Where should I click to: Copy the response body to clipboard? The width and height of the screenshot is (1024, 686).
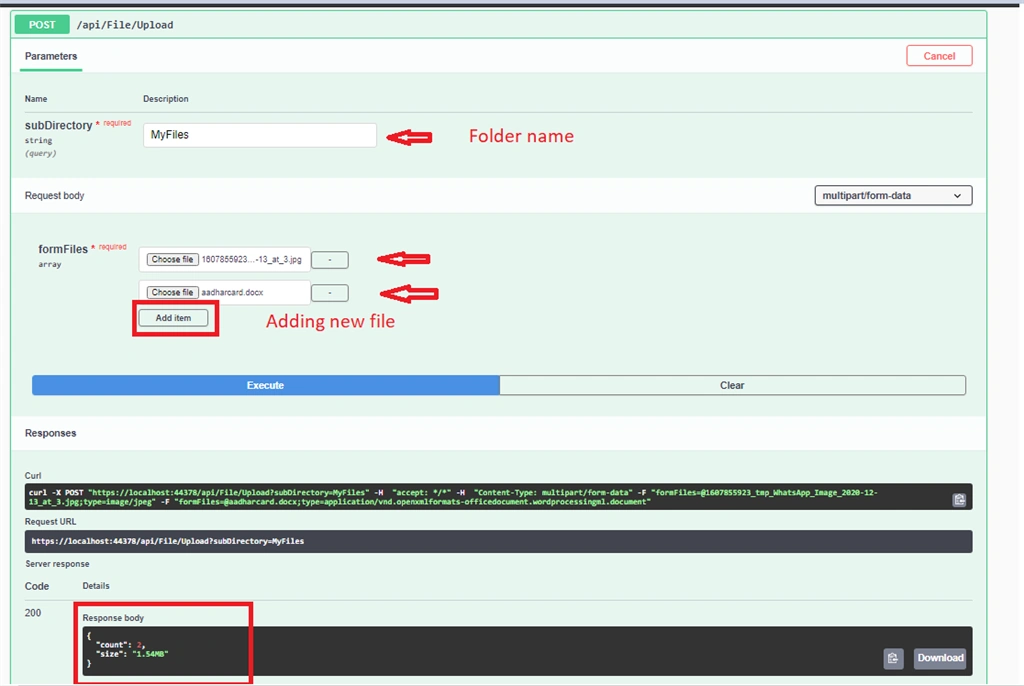point(893,658)
